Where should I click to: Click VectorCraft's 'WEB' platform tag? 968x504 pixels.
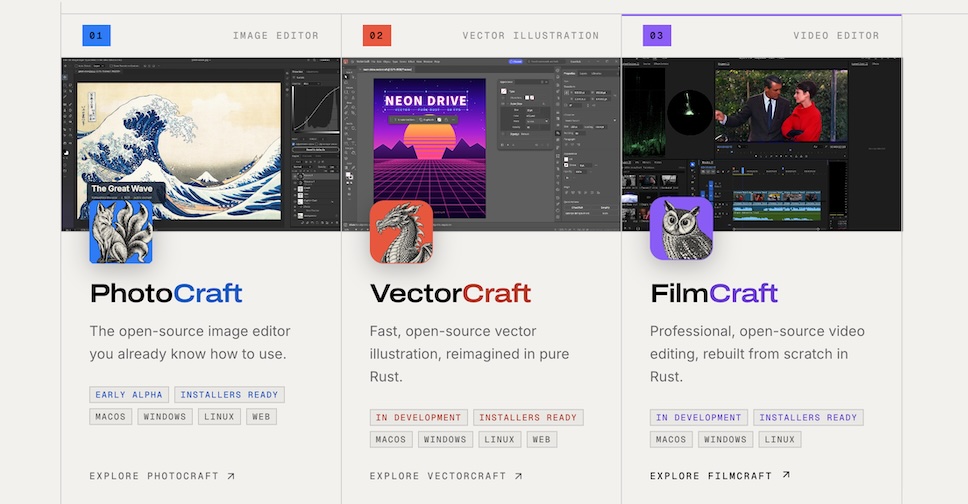click(541, 440)
